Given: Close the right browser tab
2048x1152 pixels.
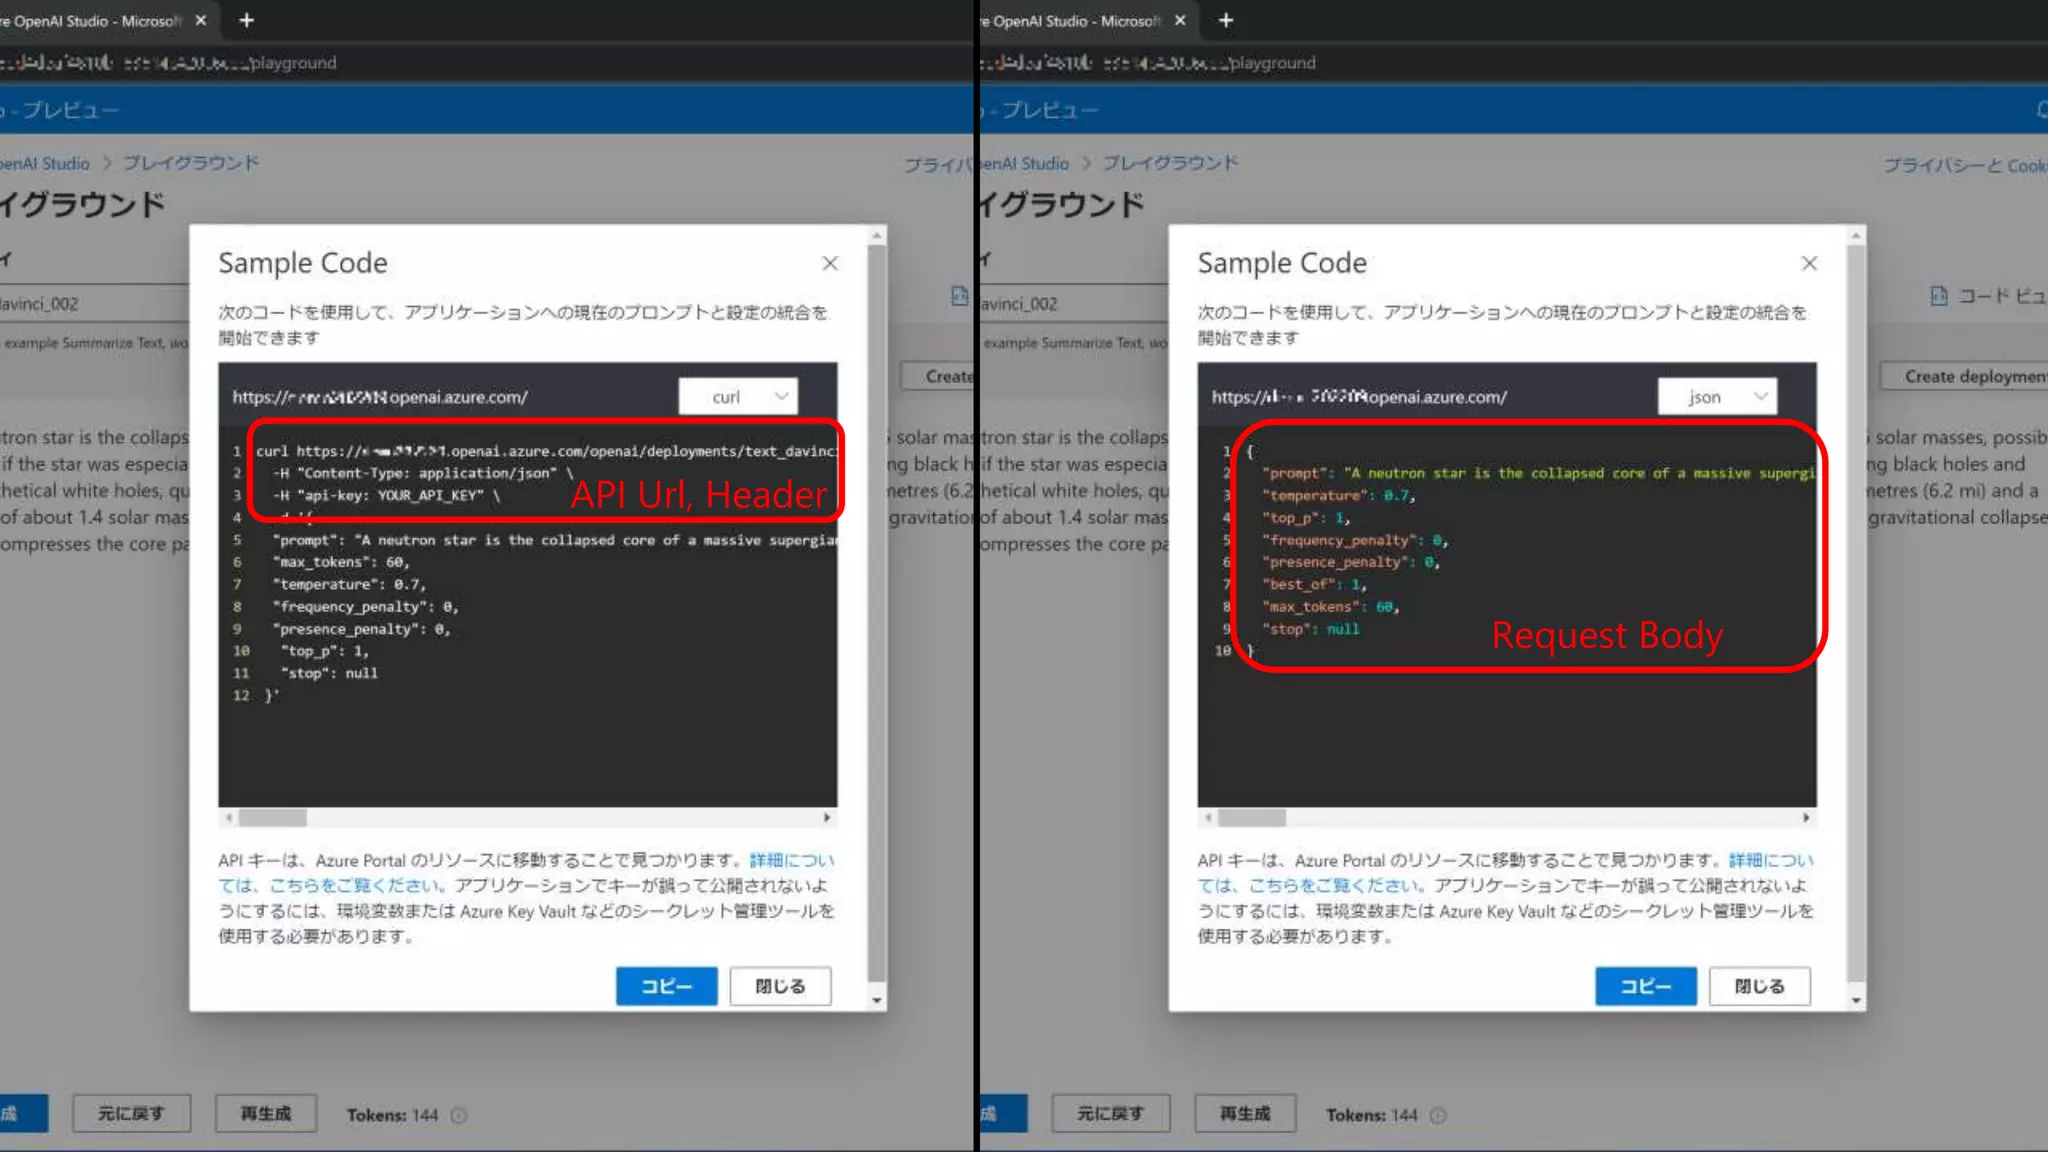Looking at the screenshot, I should [x=1180, y=20].
